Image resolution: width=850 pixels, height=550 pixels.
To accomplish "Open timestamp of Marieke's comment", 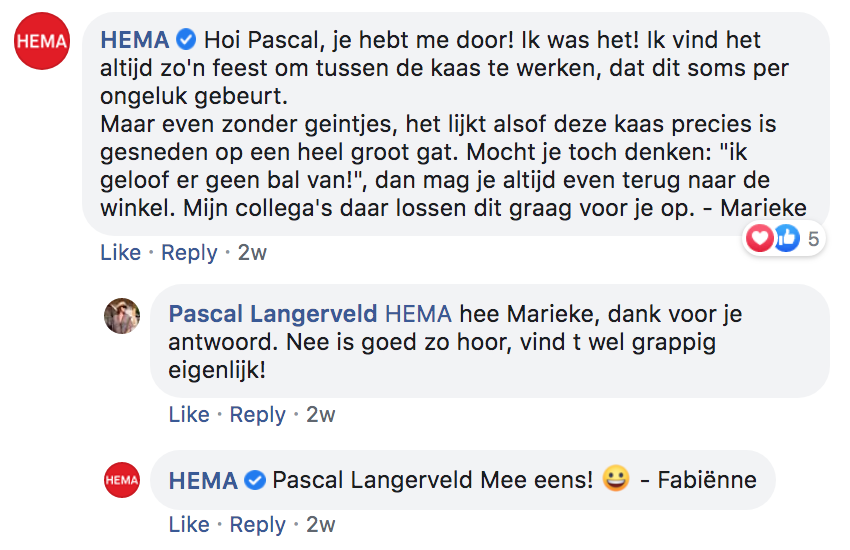I will point(252,253).
